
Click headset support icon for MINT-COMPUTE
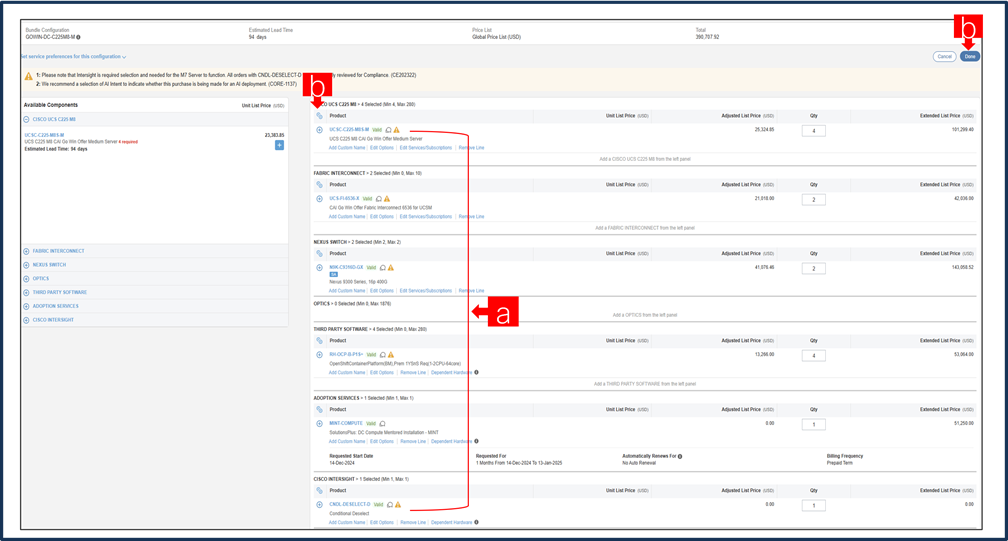pyautogui.click(x=382, y=423)
